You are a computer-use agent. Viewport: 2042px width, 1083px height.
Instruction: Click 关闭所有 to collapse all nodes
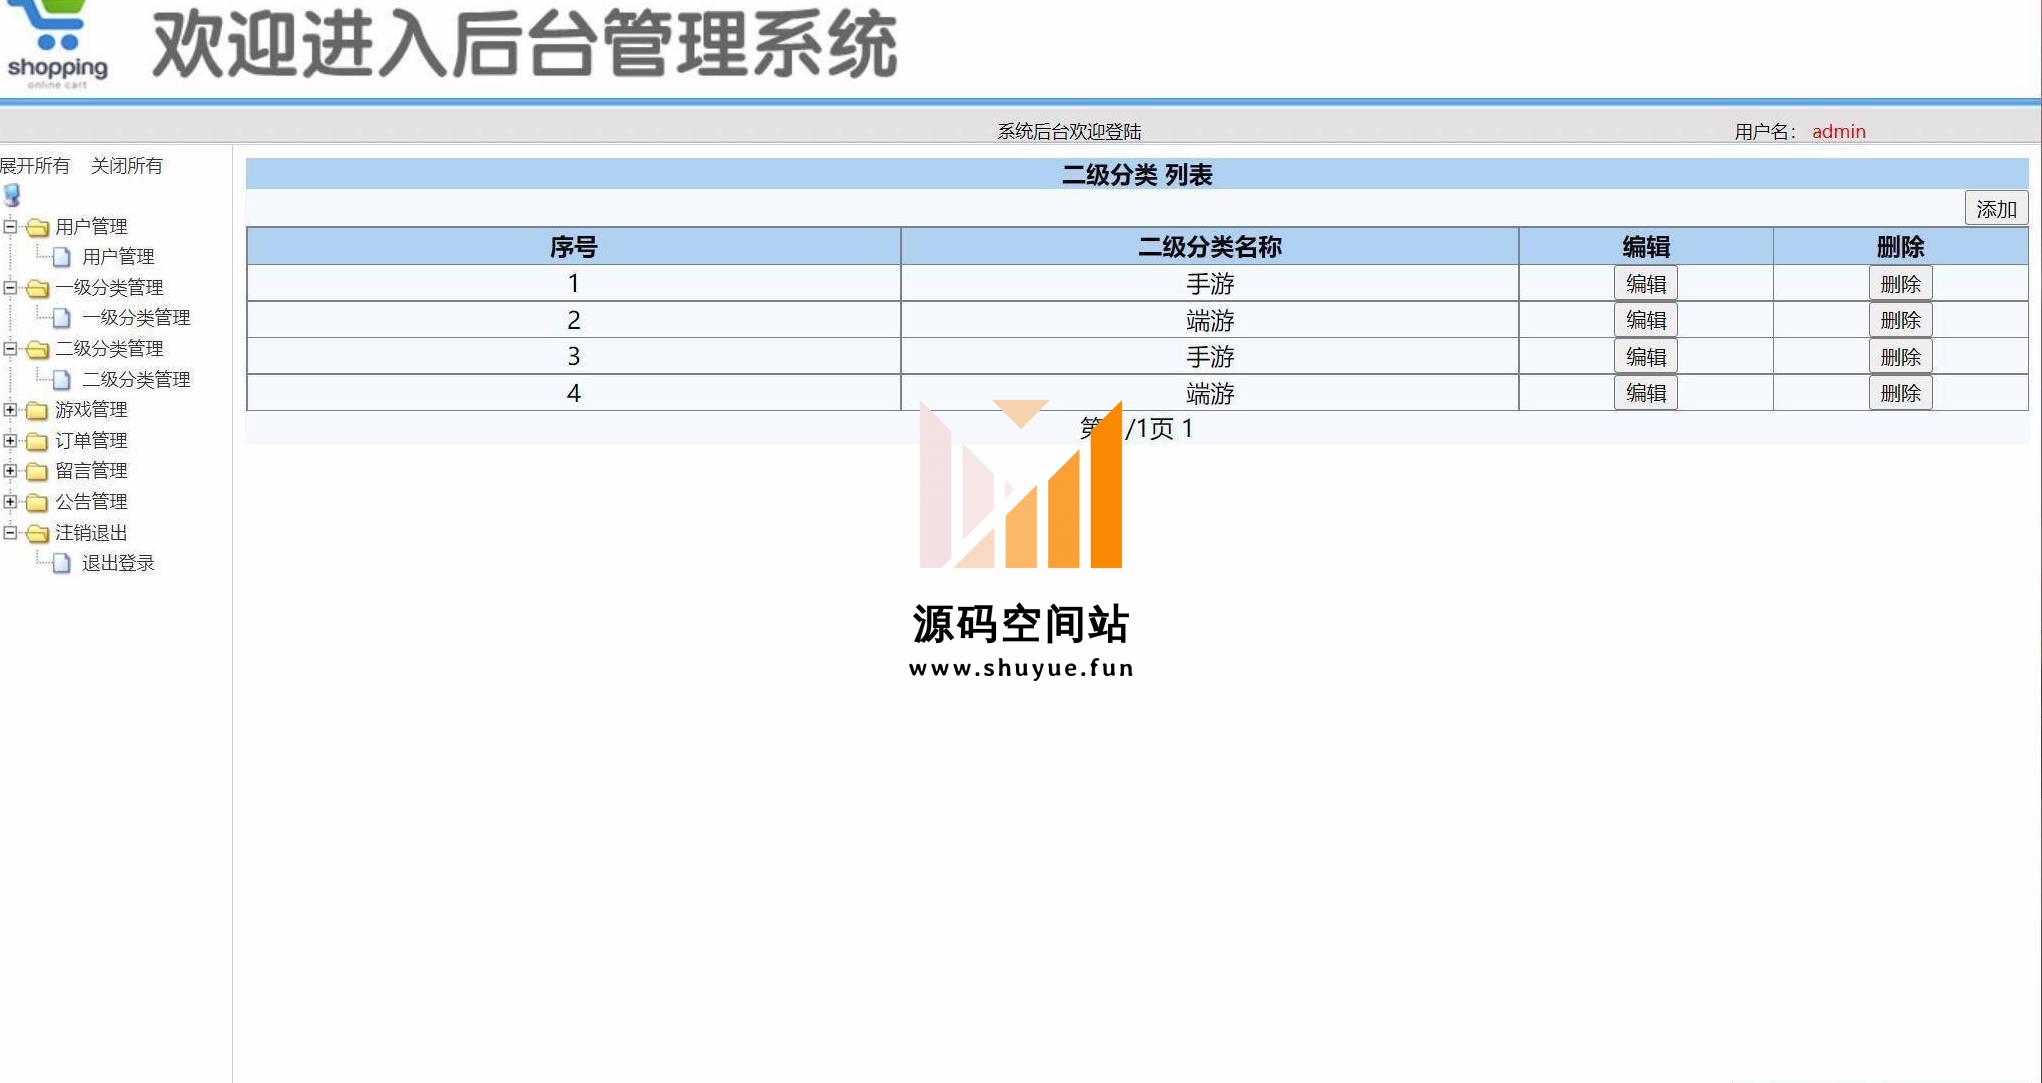126,166
